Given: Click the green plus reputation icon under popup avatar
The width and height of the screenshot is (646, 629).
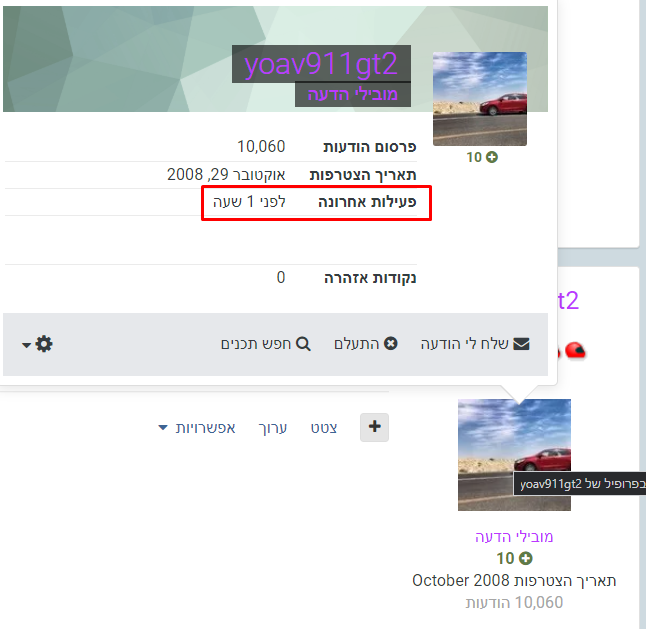Looking at the screenshot, I should point(492,157).
